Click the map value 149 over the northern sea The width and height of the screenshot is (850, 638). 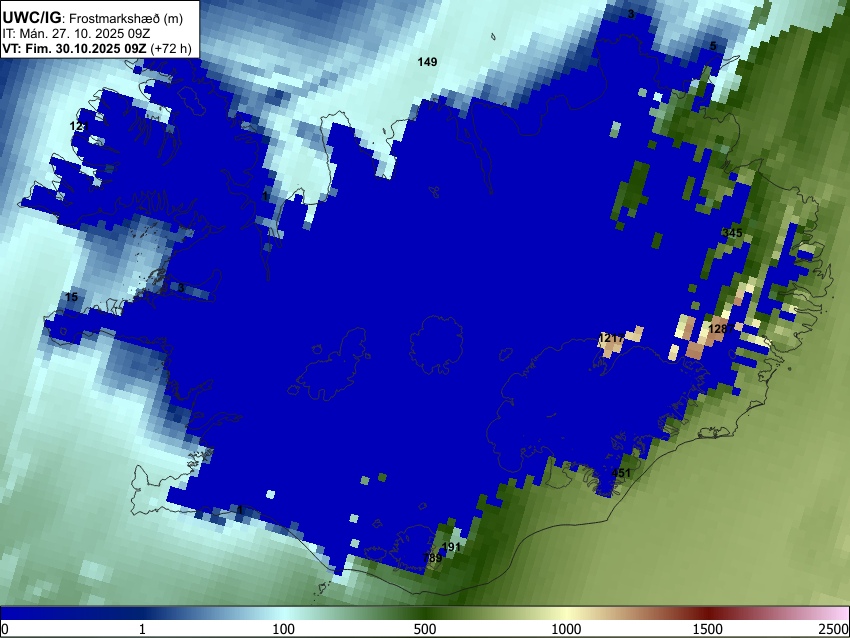click(427, 62)
